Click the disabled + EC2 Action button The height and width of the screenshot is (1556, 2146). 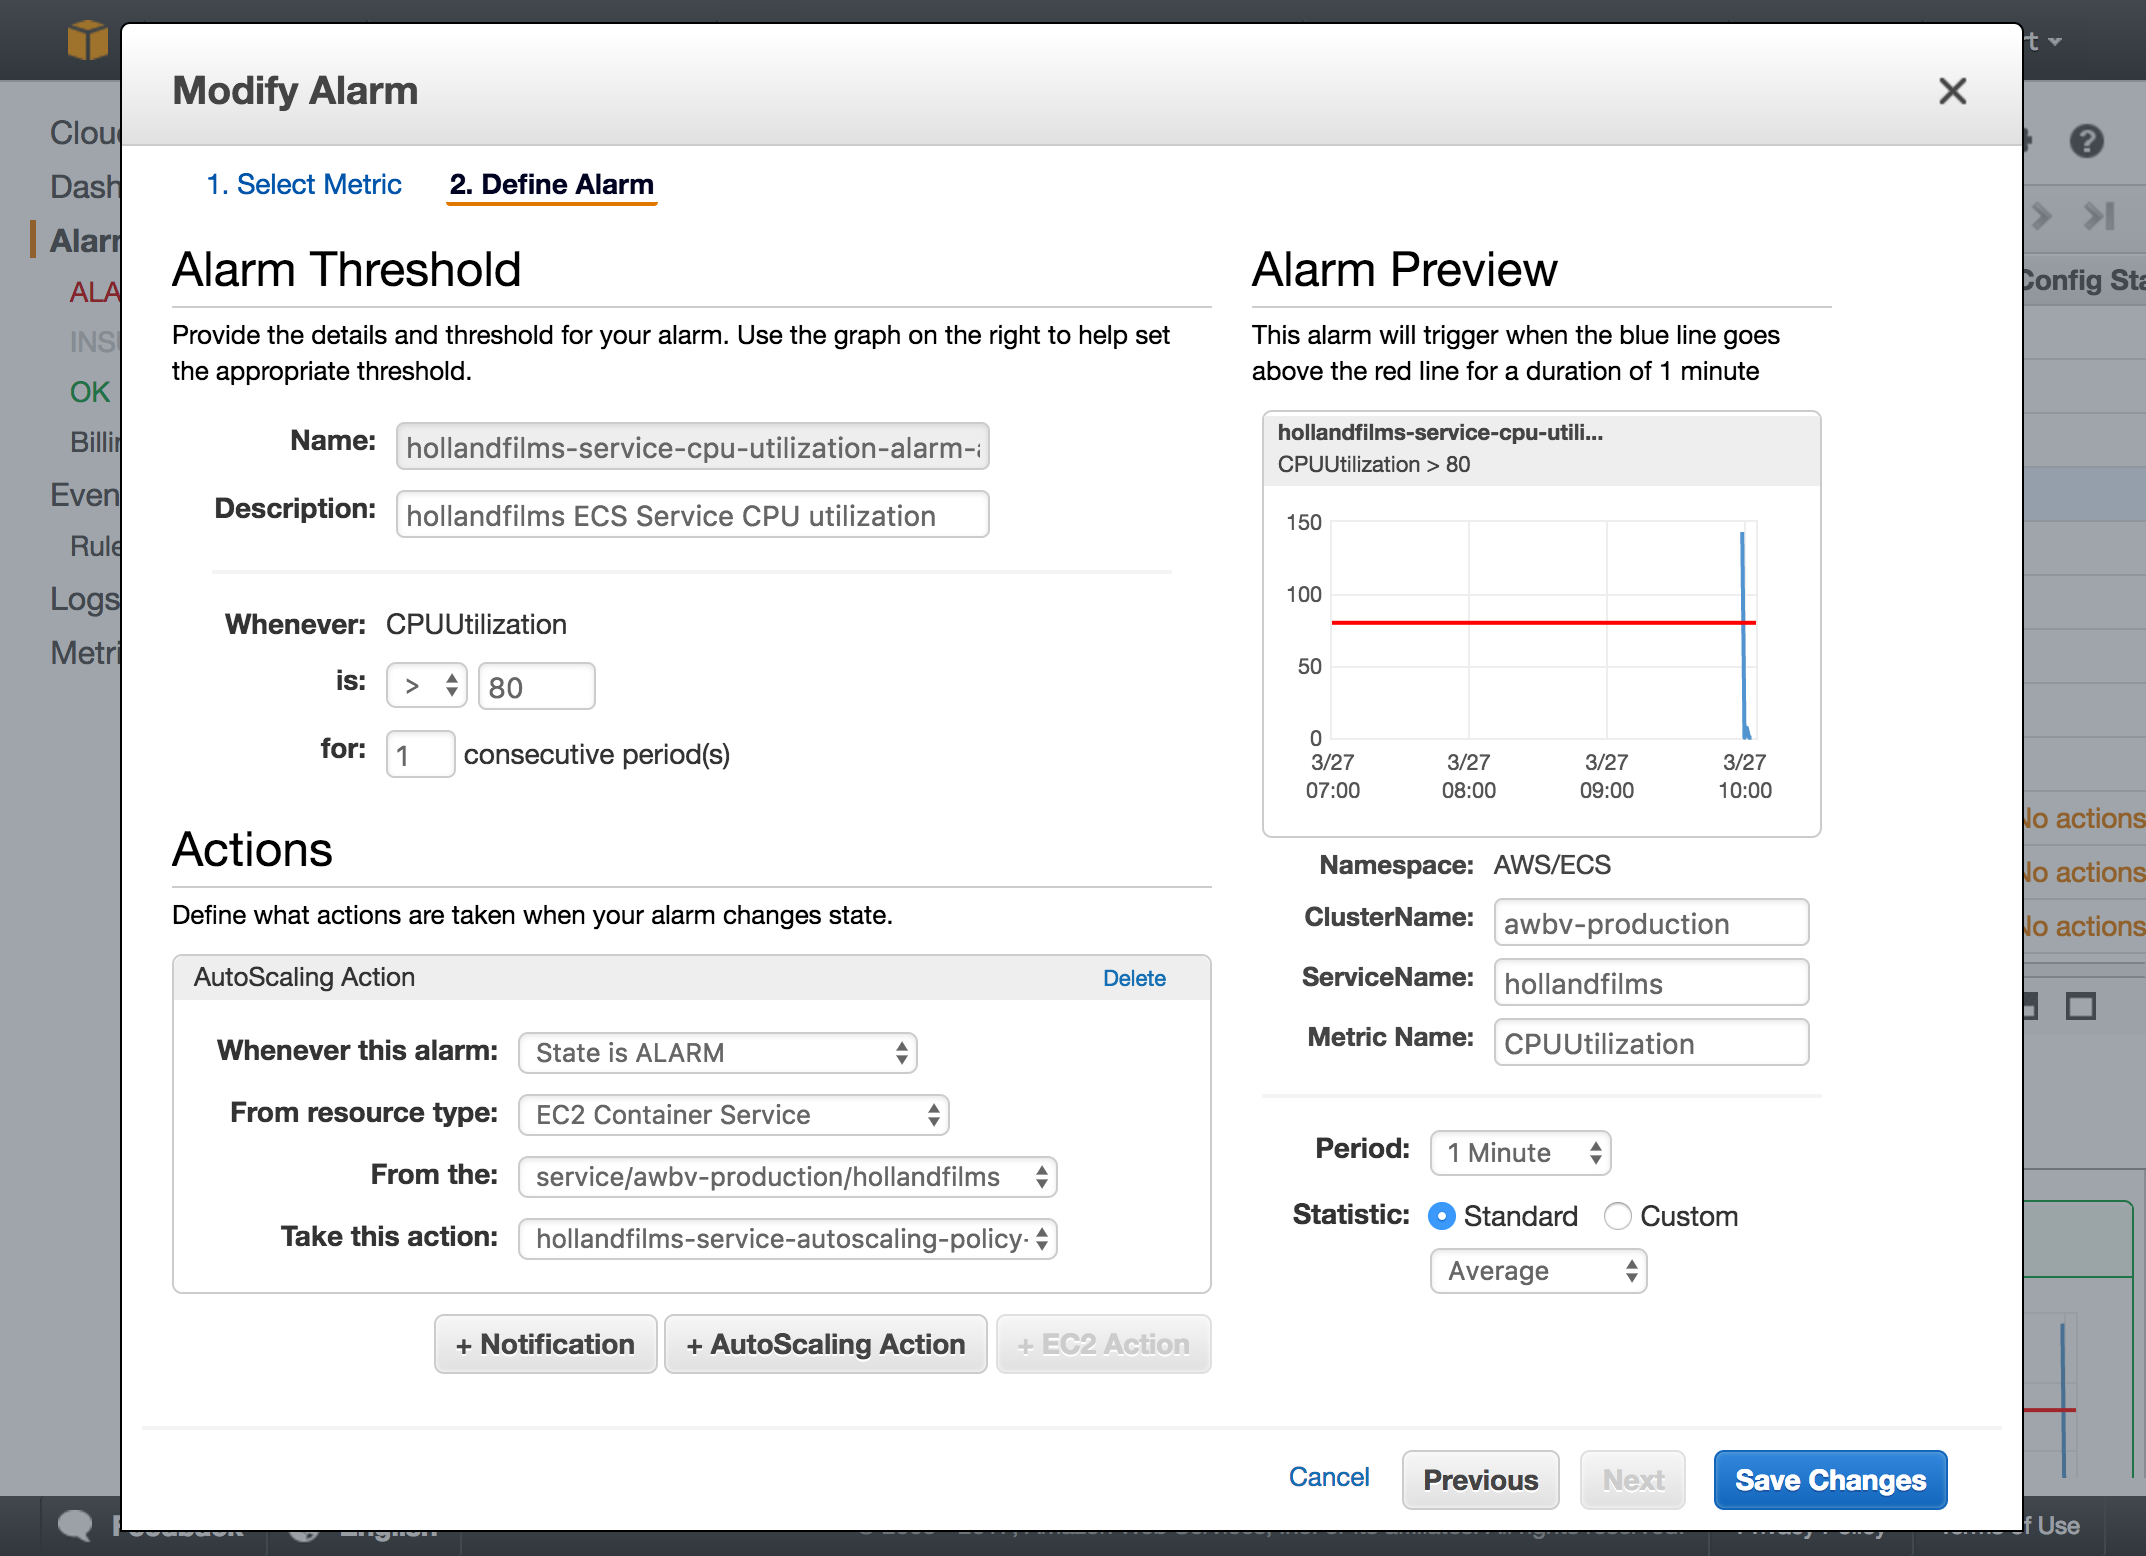click(x=1103, y=1344)
